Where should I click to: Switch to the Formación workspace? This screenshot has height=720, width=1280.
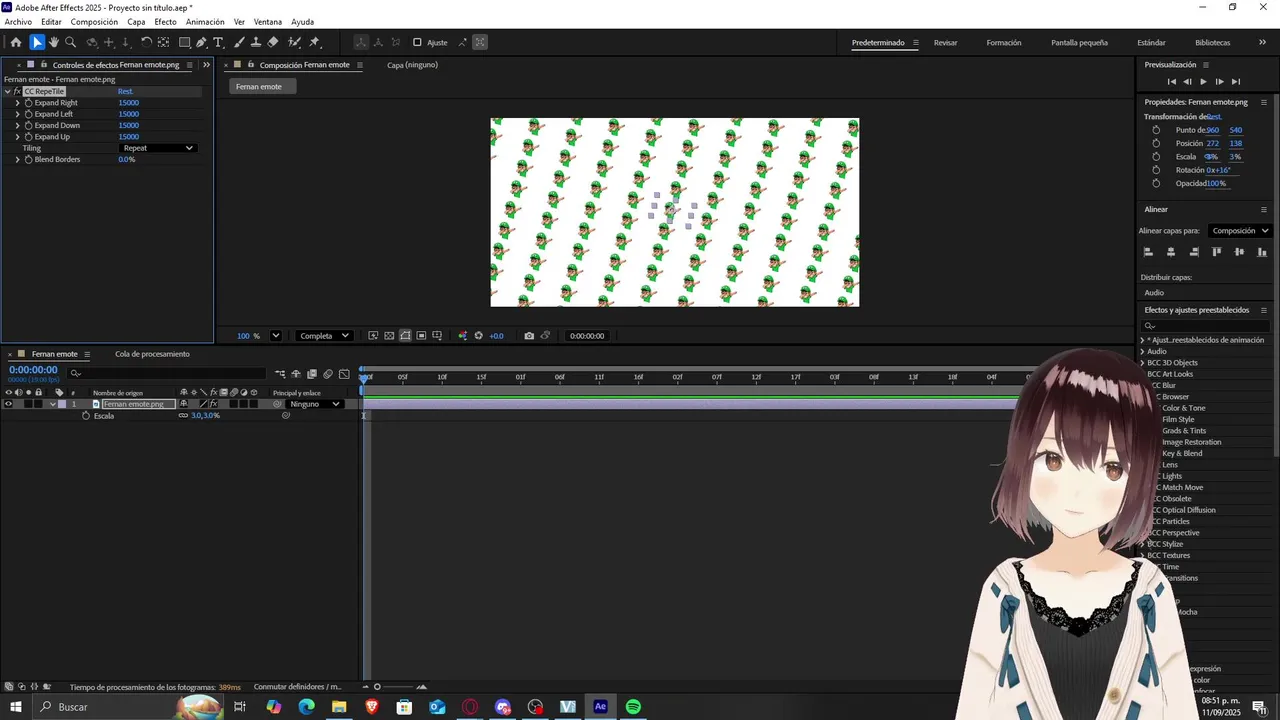pos(1004,43)
